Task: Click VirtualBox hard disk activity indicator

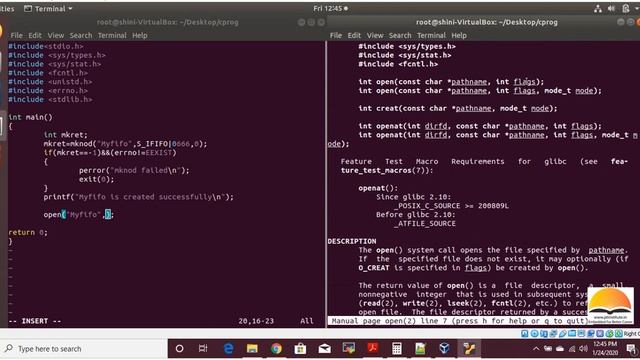Action: pyautogui.click(x=524, y=333)
